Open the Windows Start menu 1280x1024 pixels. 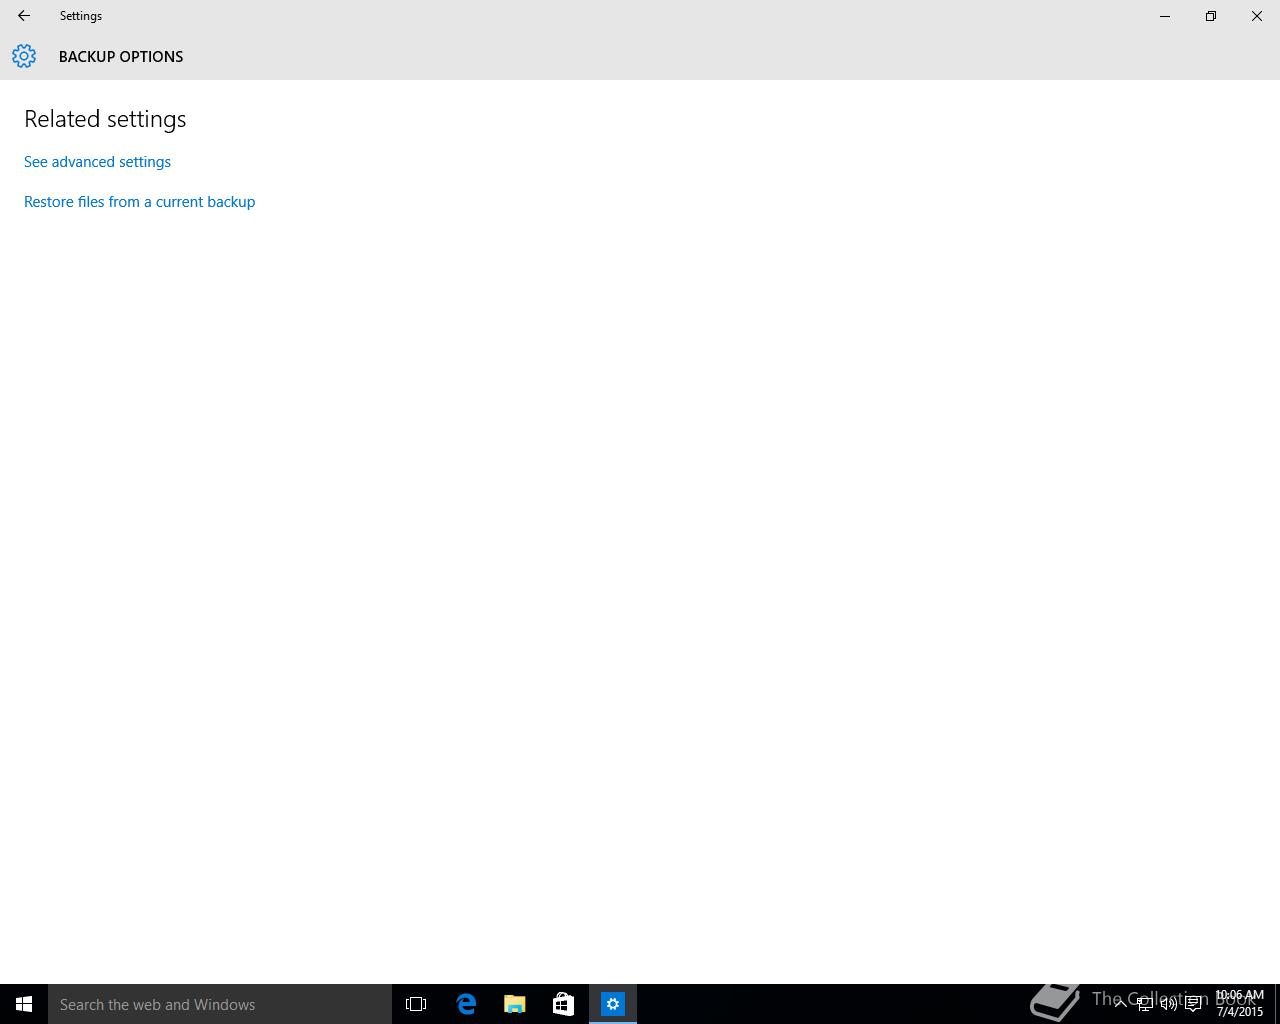coord(24,1004)
